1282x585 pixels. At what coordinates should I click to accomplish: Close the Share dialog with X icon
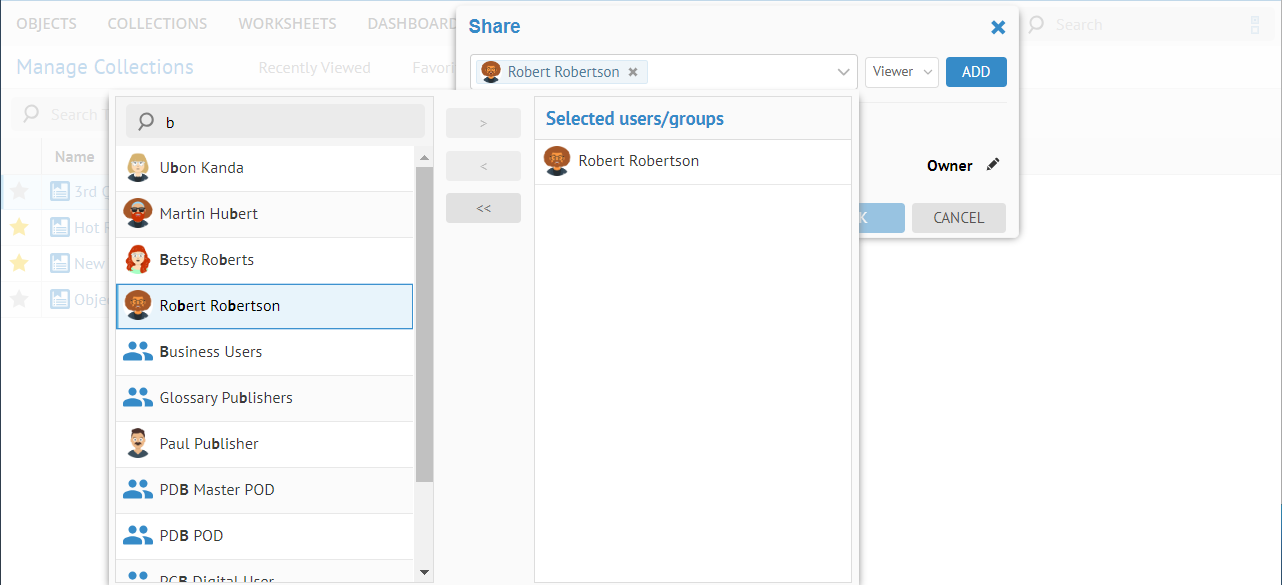pos(997,27)
